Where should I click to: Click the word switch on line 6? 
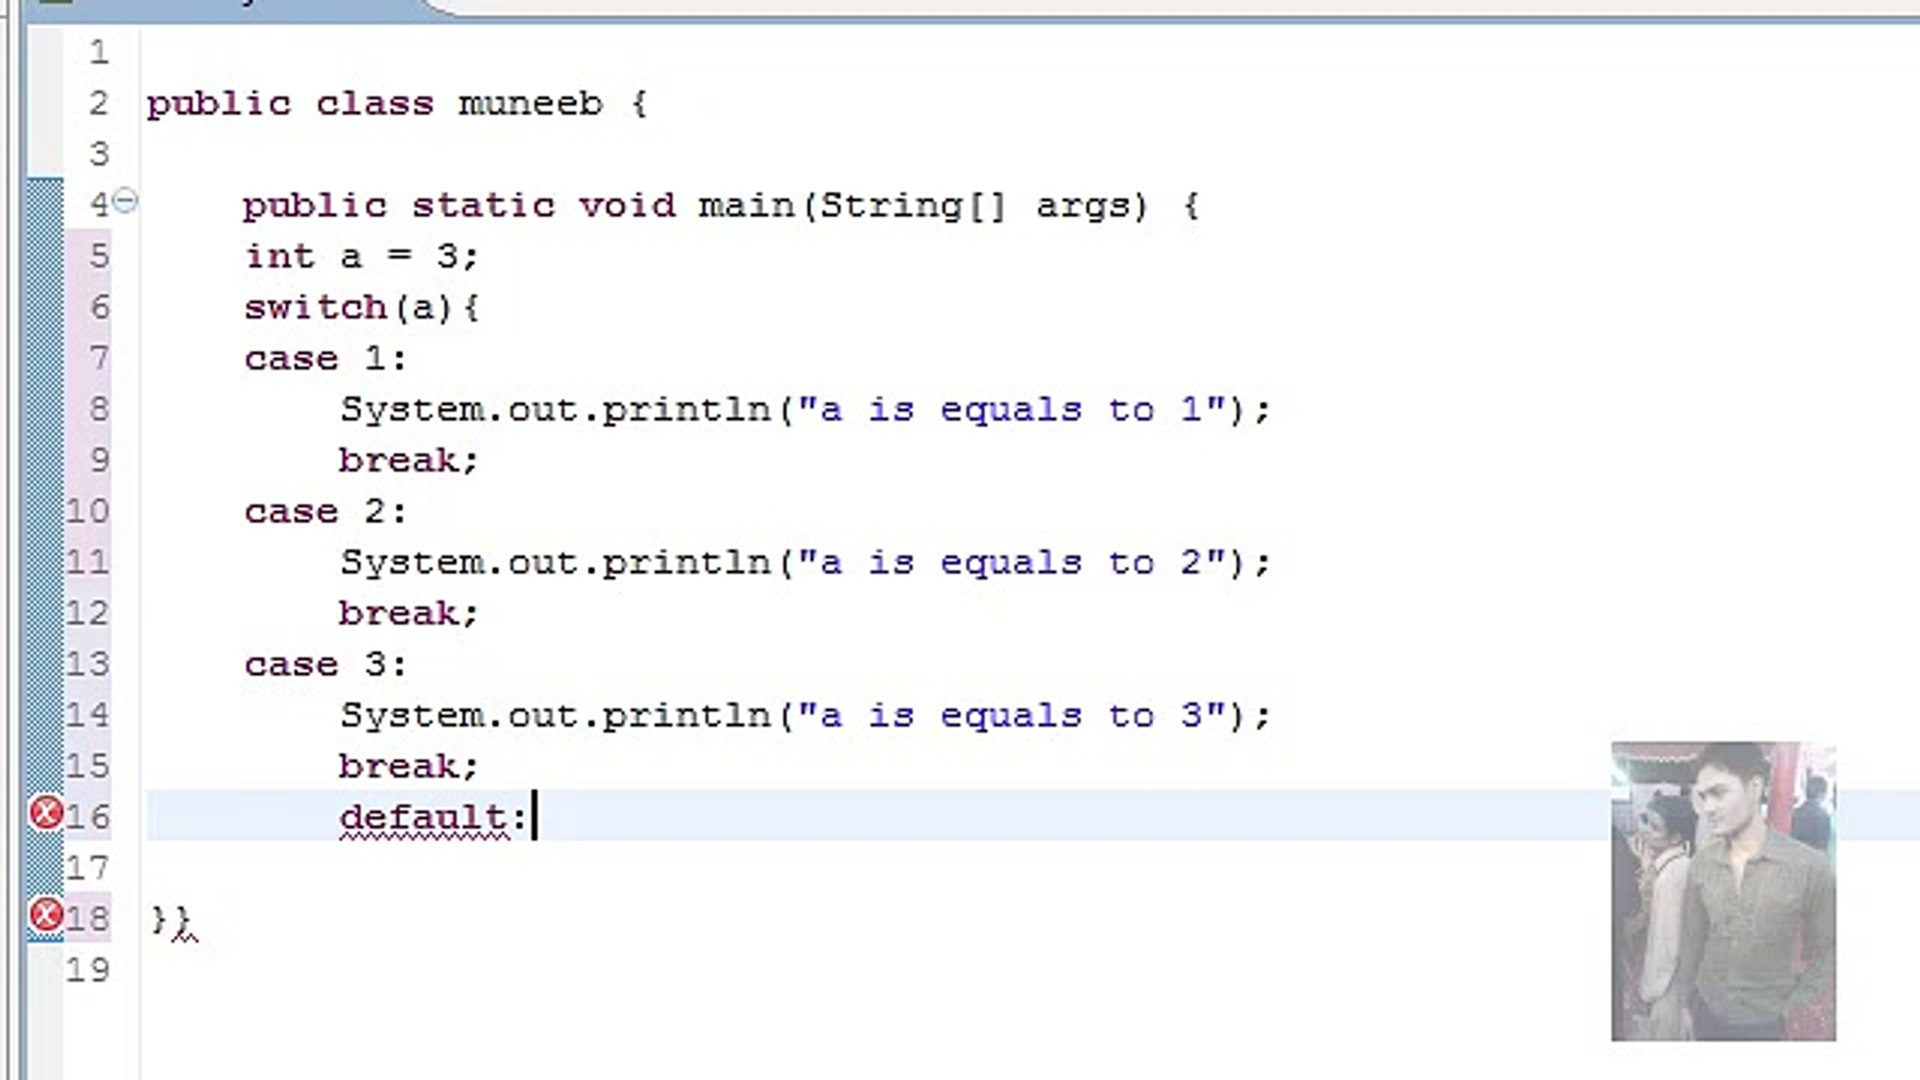click(x=315, y=307)
